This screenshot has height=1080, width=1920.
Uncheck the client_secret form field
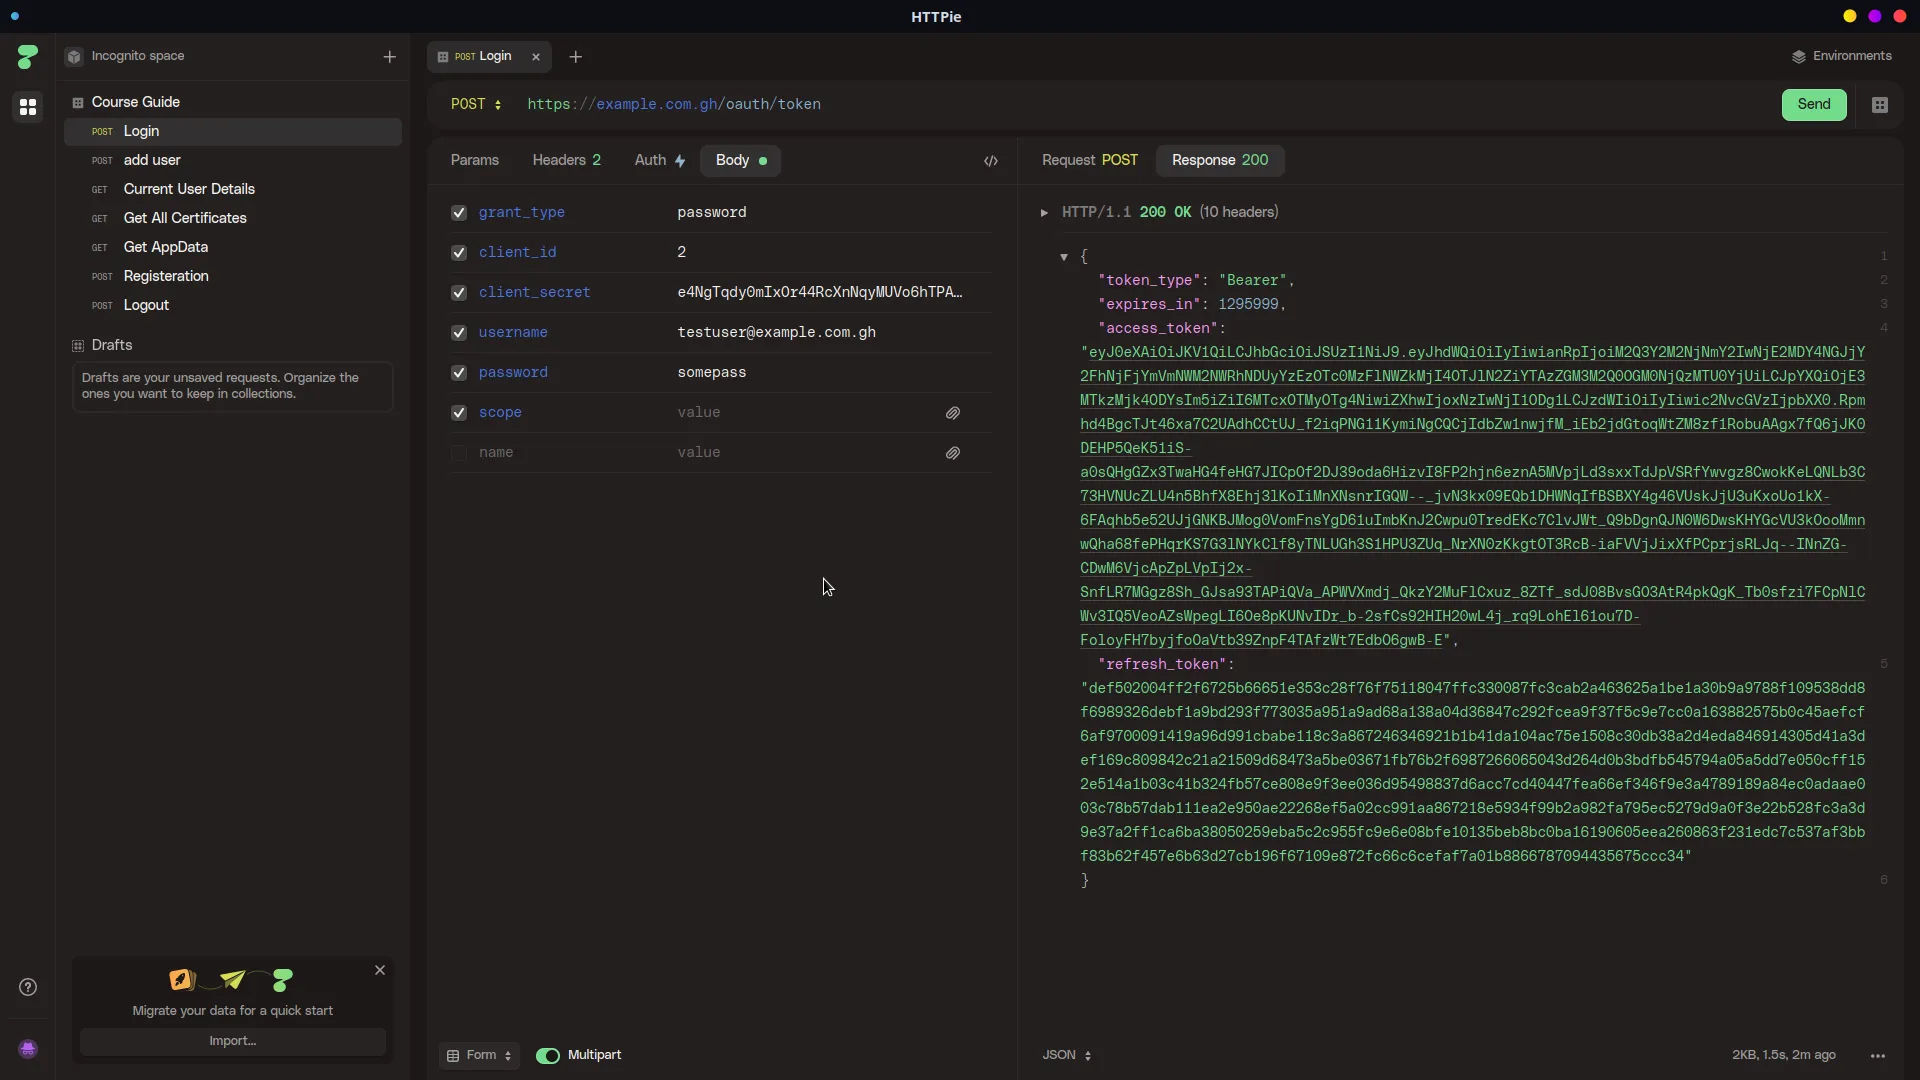pyautogui.click(x=458, y=293)
